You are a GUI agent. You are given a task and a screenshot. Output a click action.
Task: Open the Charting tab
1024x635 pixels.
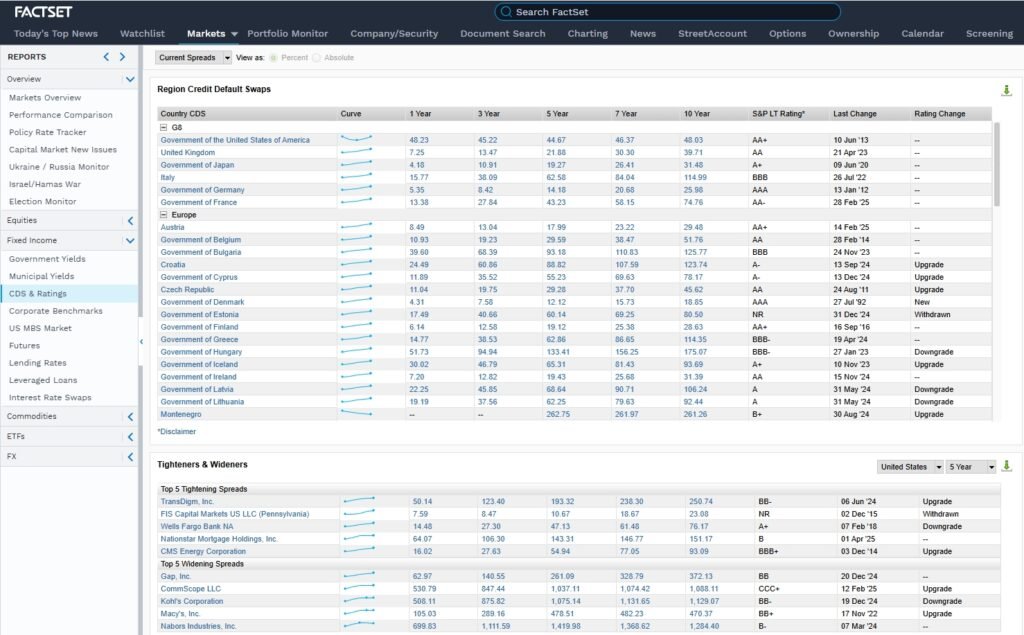click(587, 33)
